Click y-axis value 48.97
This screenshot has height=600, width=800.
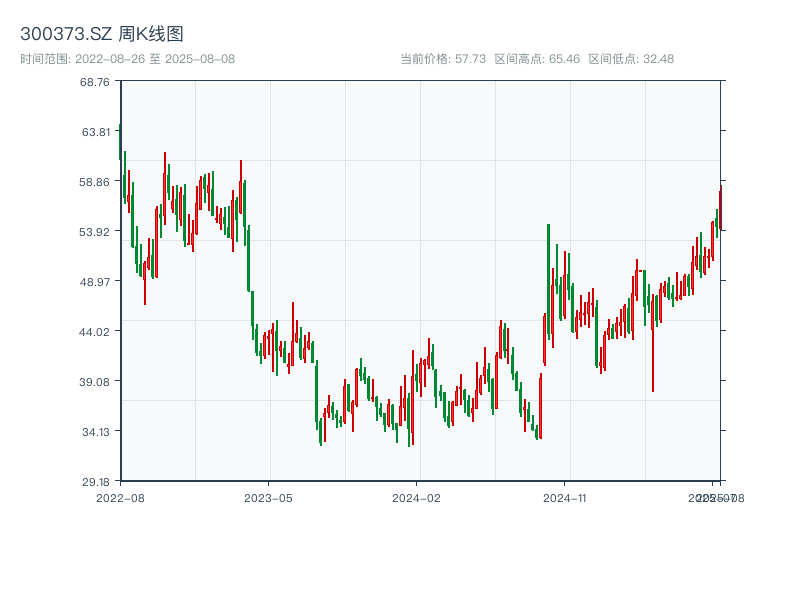coord(94,282)
